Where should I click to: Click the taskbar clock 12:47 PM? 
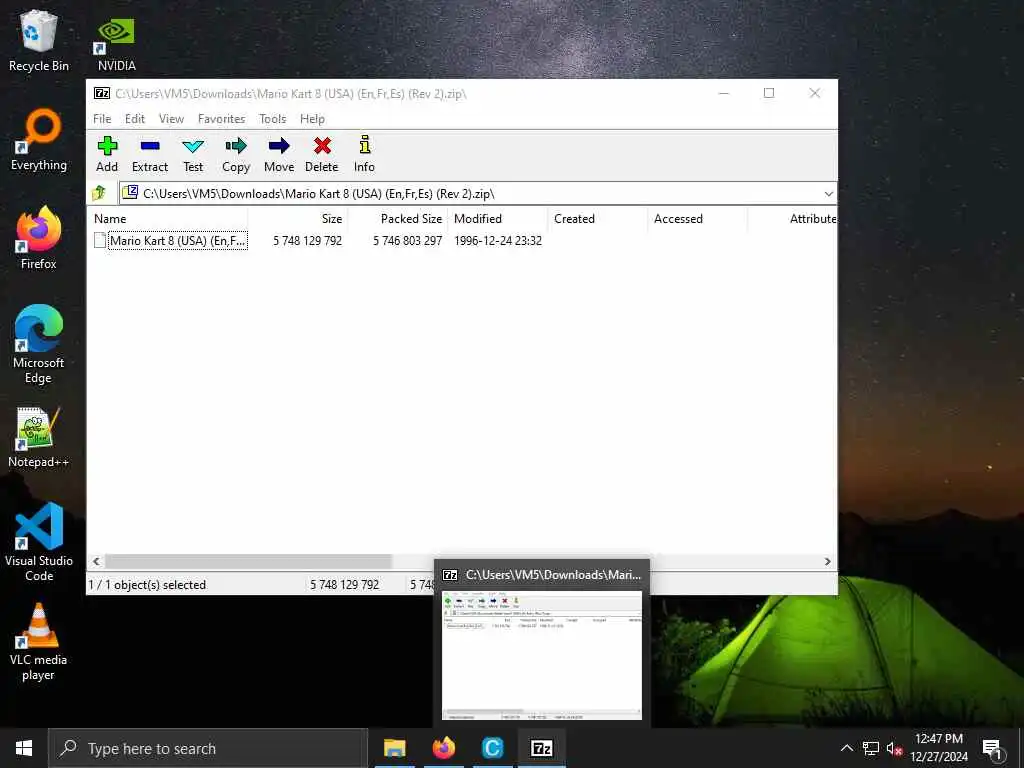point(938,739)
